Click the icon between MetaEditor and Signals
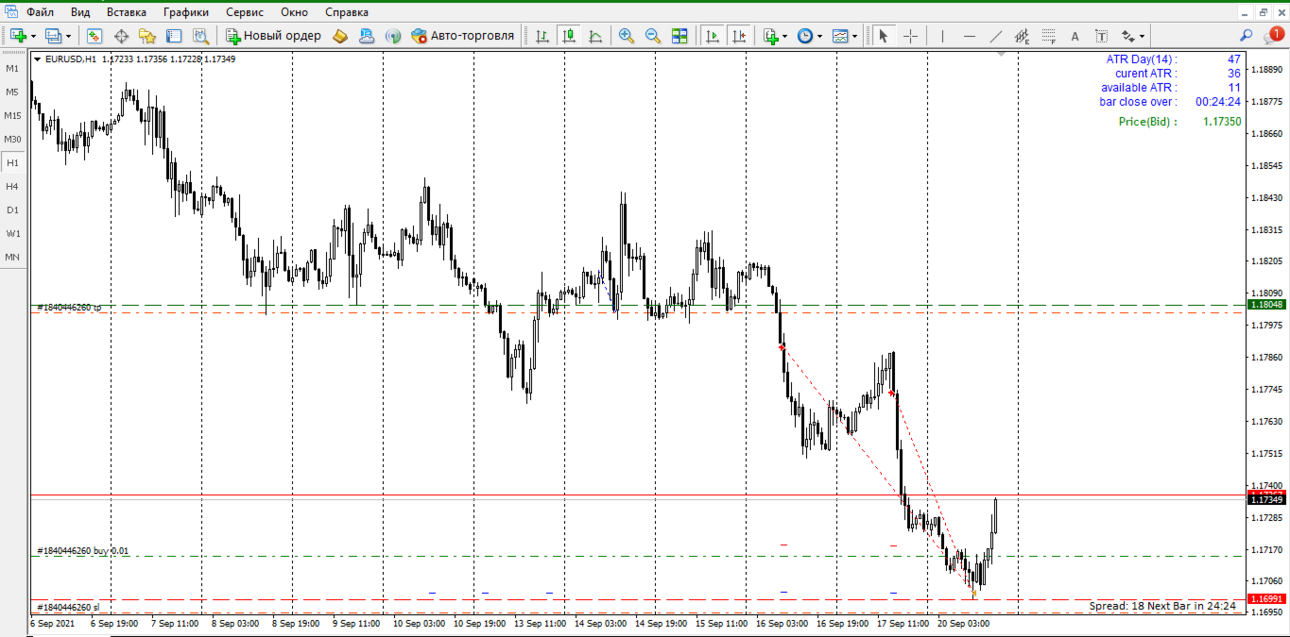Image resolution: width=1290 pixels, height=637 pixels. click(x=366, y=36)
